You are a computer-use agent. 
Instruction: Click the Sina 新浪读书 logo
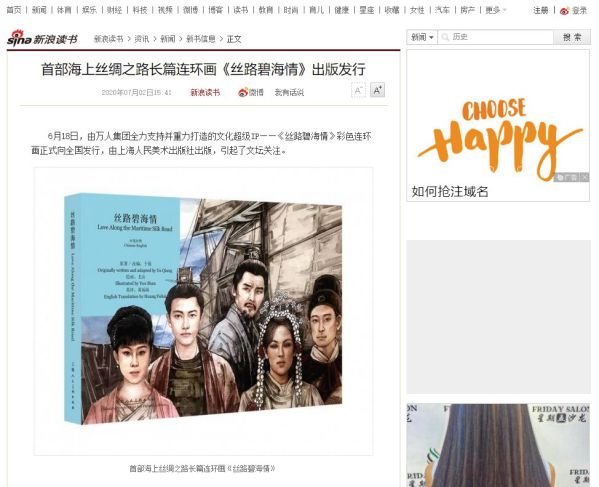[x=42, y=38]
